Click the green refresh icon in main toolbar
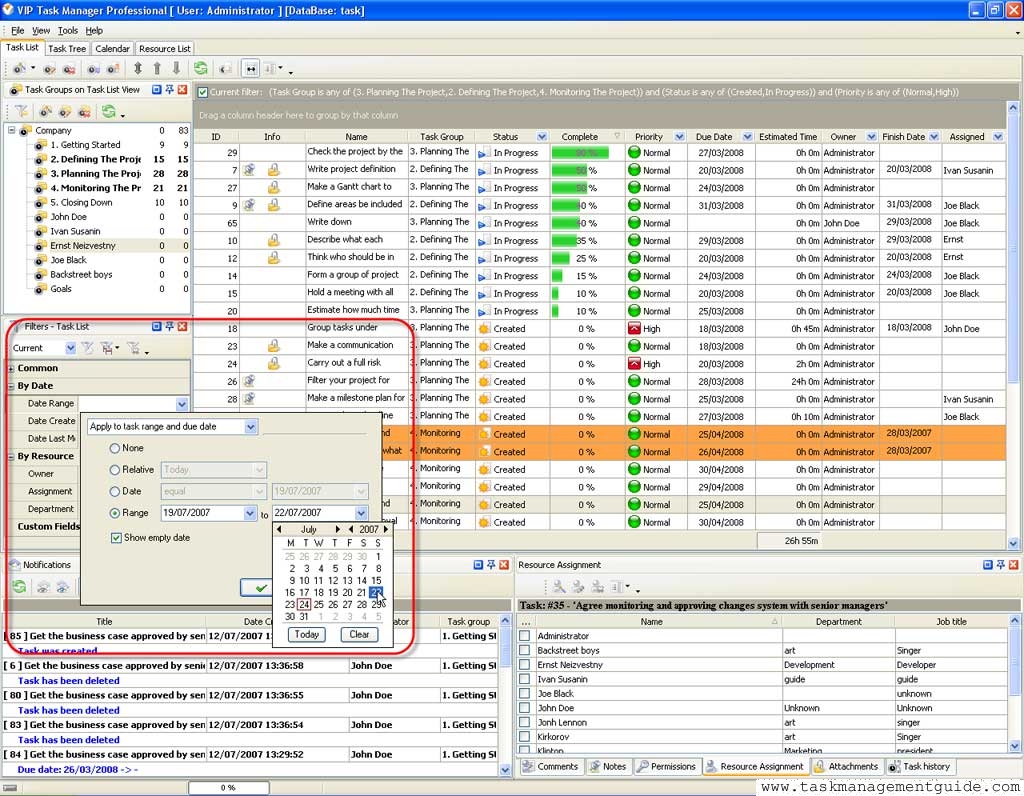 [x=201, y=69]
